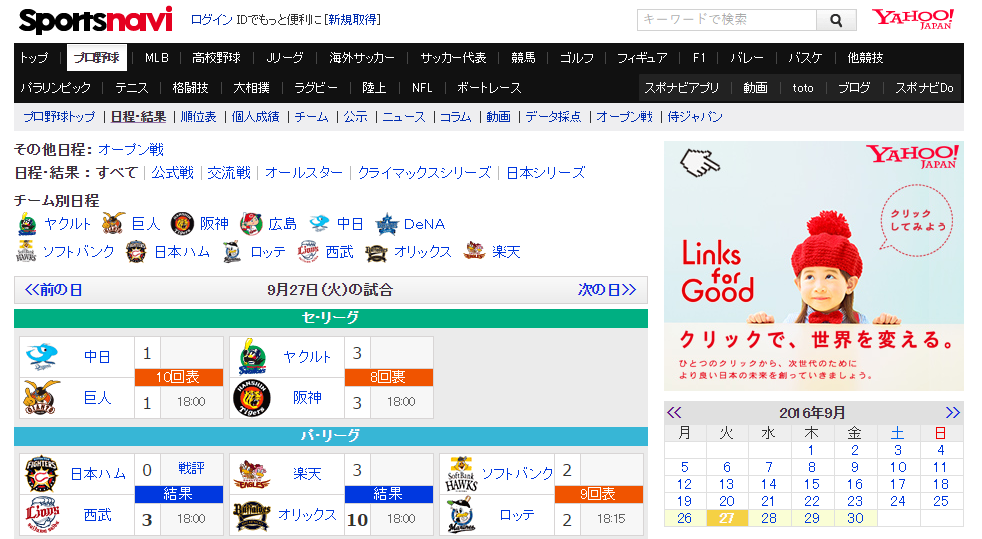982x539 pixels.
Task: Filter results by 交流戦
Action: coord(229,173)
